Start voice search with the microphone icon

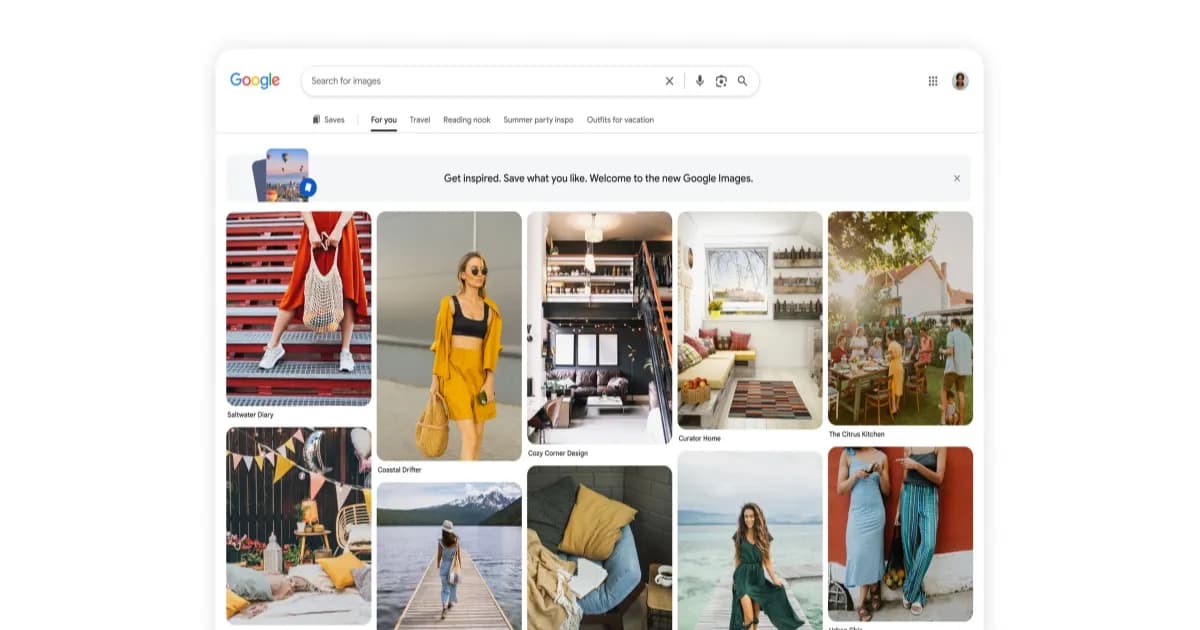click(x=700, y=81)
